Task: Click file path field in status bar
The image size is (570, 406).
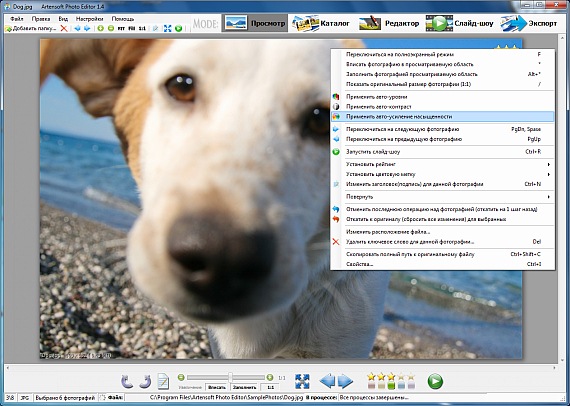Action: pyautogui.click(x=214, y=398)
